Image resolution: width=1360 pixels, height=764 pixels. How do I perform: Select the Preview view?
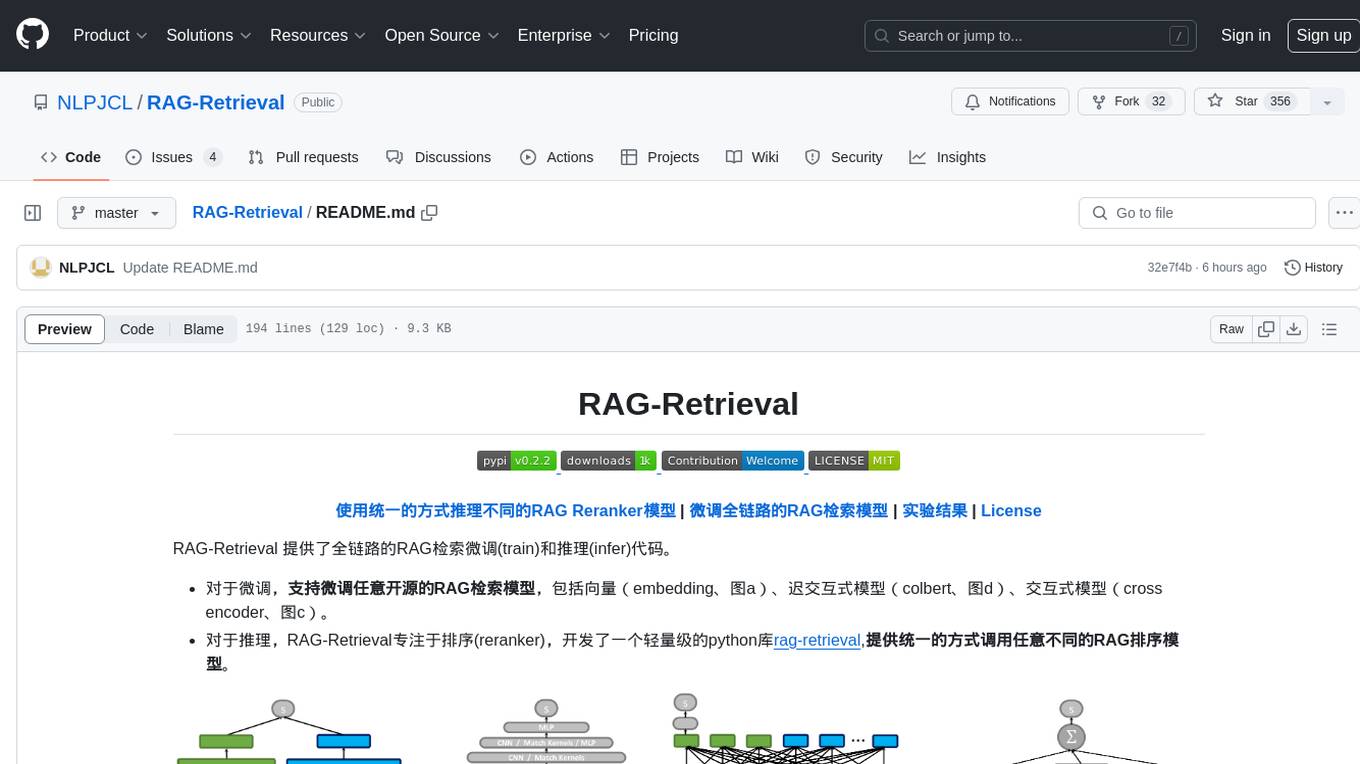(65, 329)
